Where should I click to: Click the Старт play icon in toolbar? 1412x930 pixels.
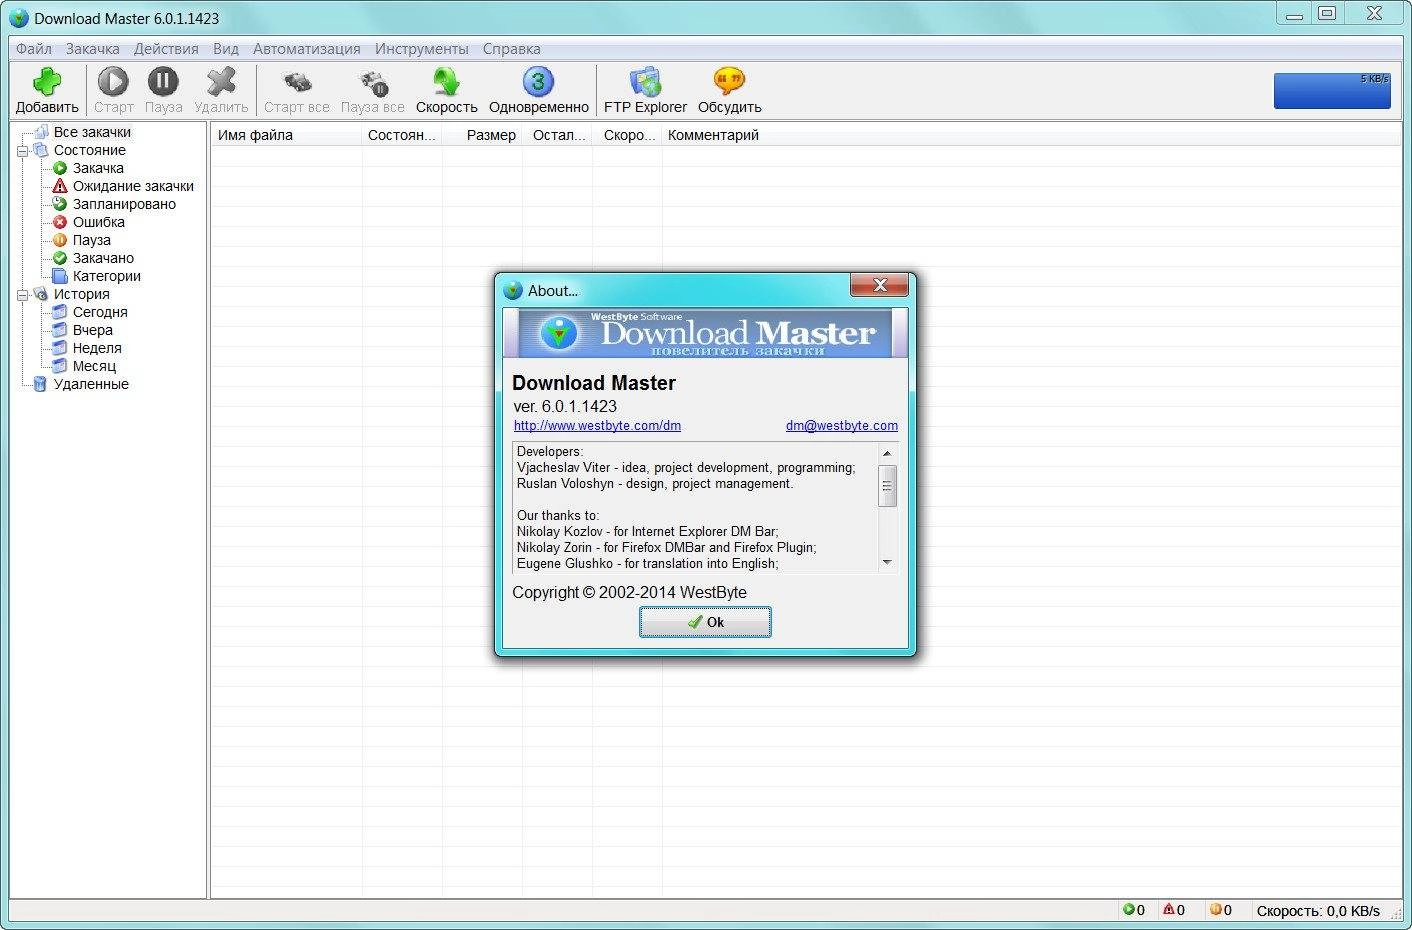113,81
